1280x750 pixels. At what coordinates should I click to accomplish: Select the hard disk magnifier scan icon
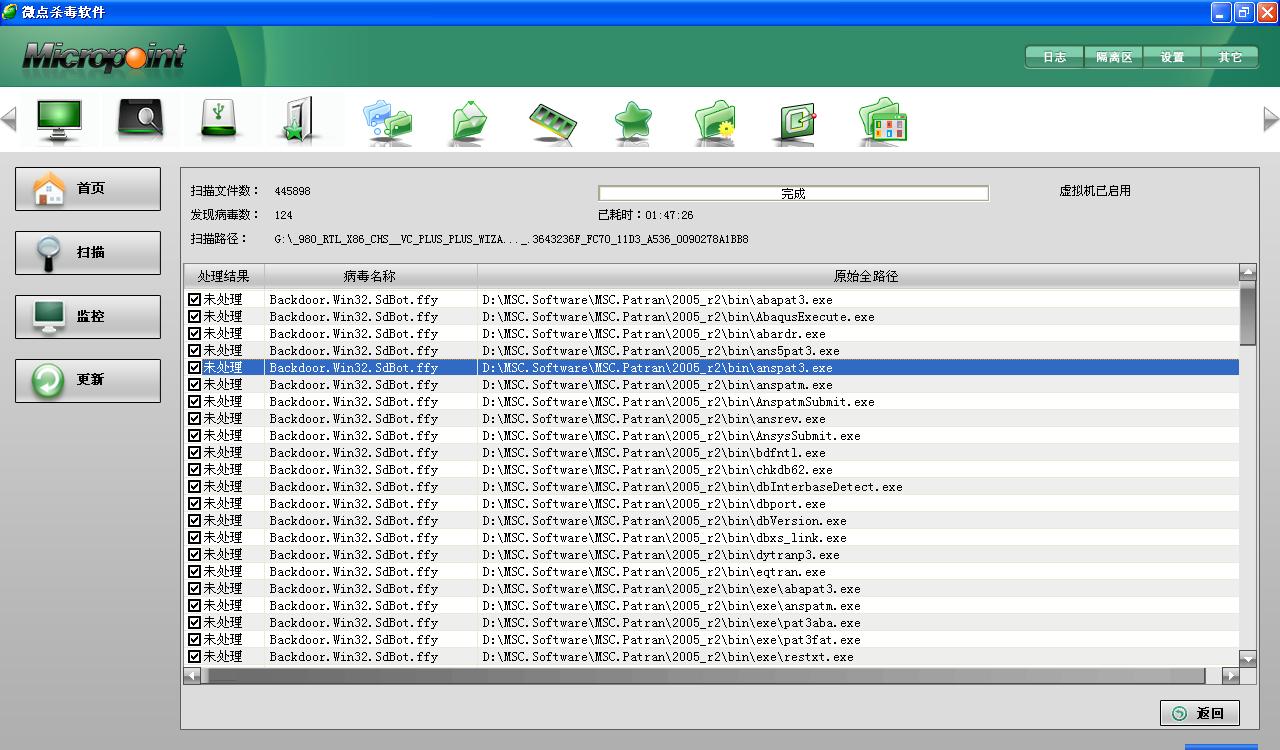click(140, 120)
